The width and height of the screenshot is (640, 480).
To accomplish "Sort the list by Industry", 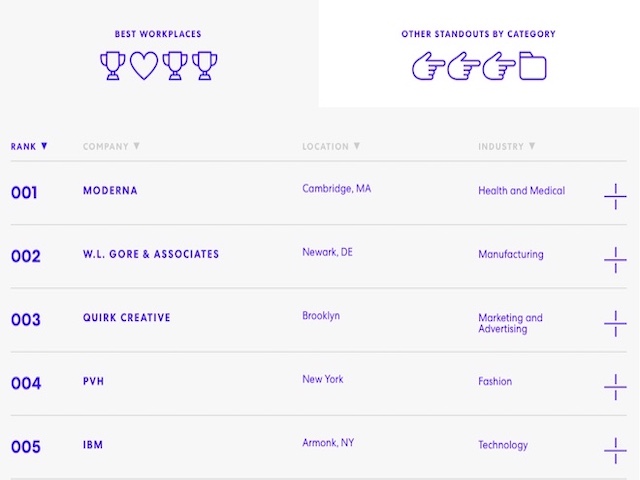I will (506, 147).
